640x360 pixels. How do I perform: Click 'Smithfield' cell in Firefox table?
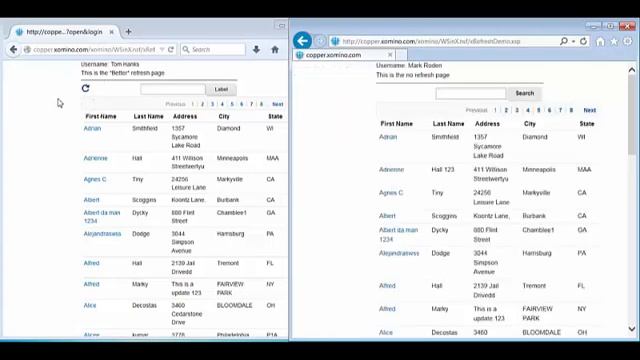point(145,128)
